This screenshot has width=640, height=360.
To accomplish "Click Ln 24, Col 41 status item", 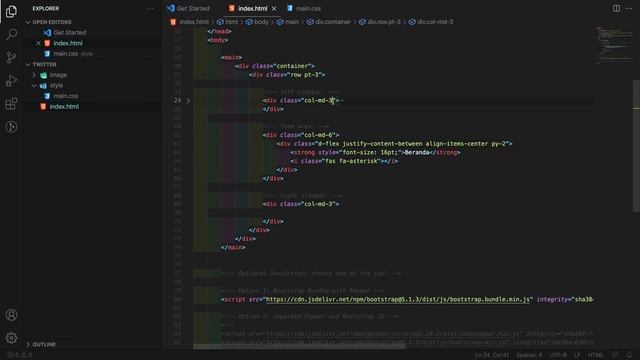I will coord(492,355).
